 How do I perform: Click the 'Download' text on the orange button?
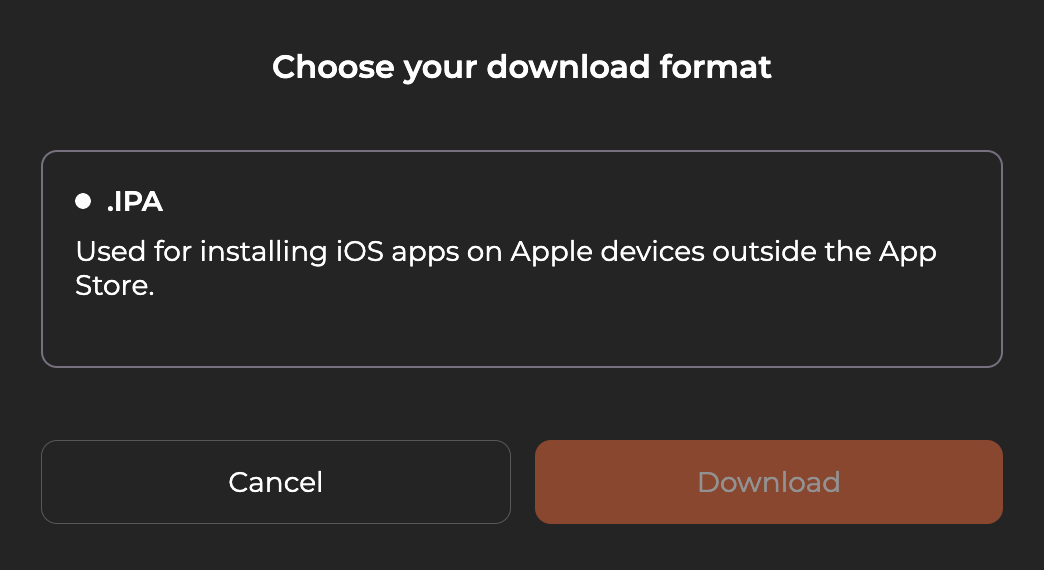768,482
